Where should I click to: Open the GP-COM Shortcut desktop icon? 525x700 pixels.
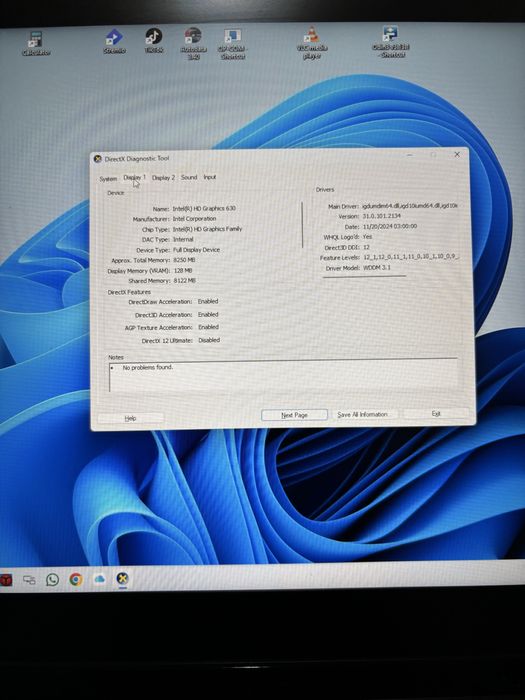(233, 43)
